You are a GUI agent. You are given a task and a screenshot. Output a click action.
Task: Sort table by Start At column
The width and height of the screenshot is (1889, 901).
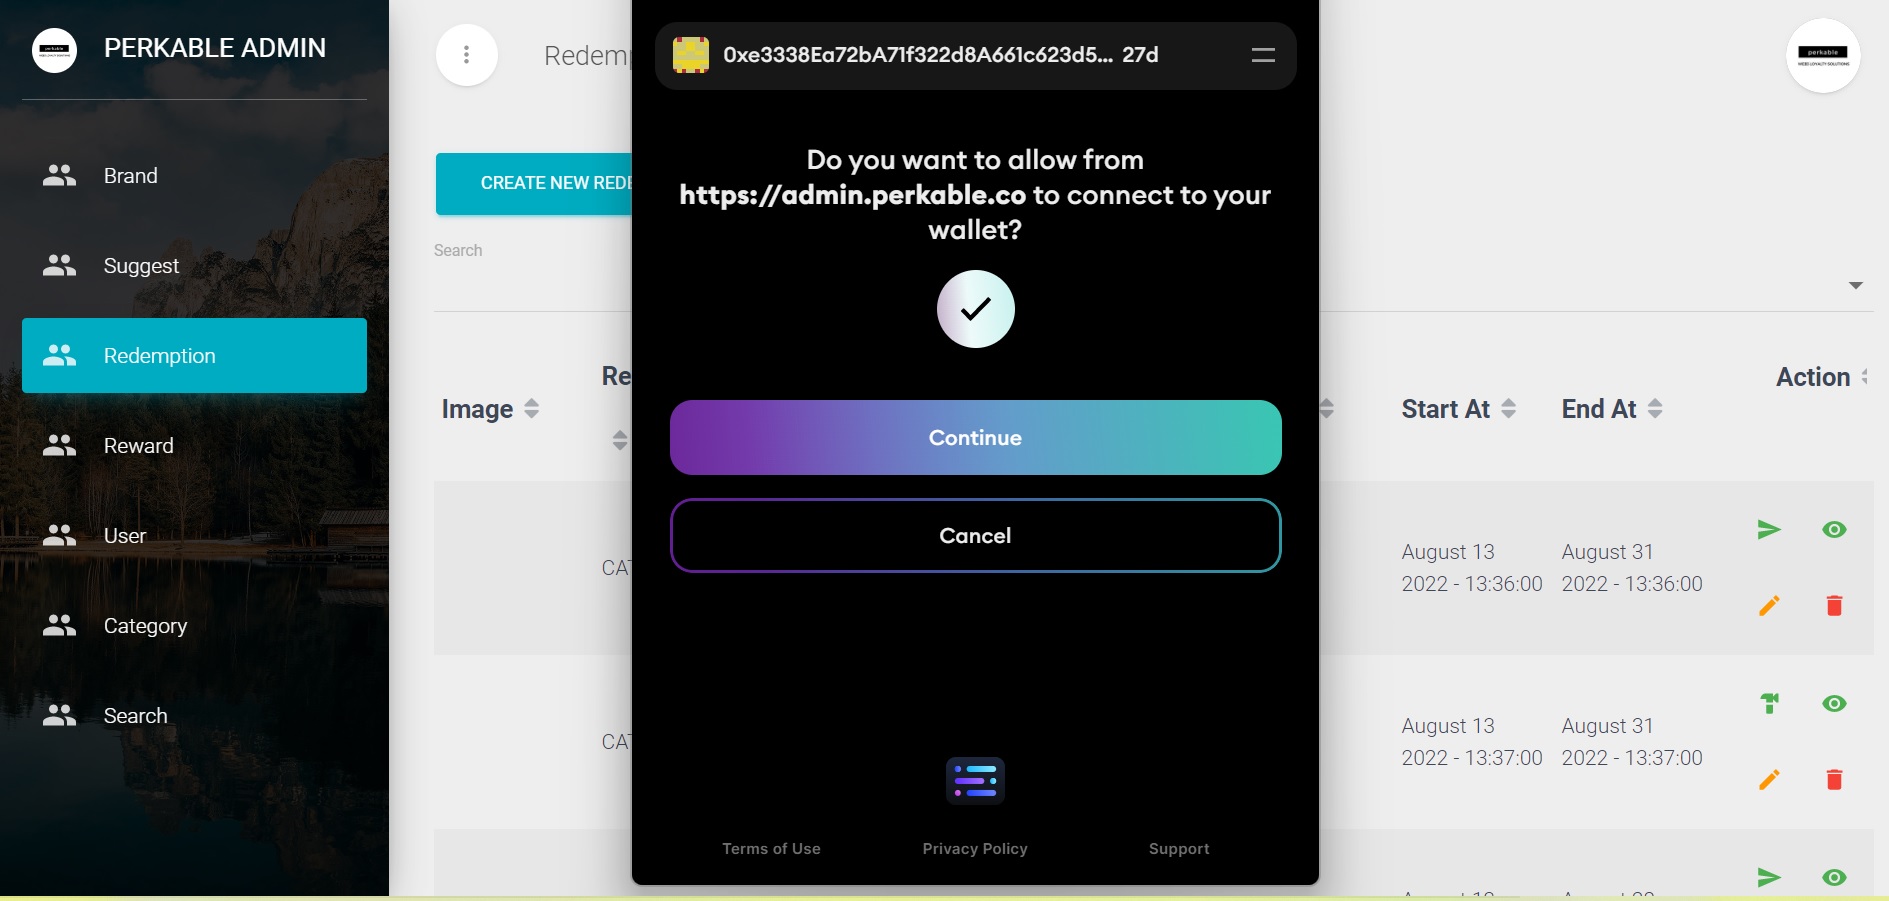click(x=1458, y=409)
